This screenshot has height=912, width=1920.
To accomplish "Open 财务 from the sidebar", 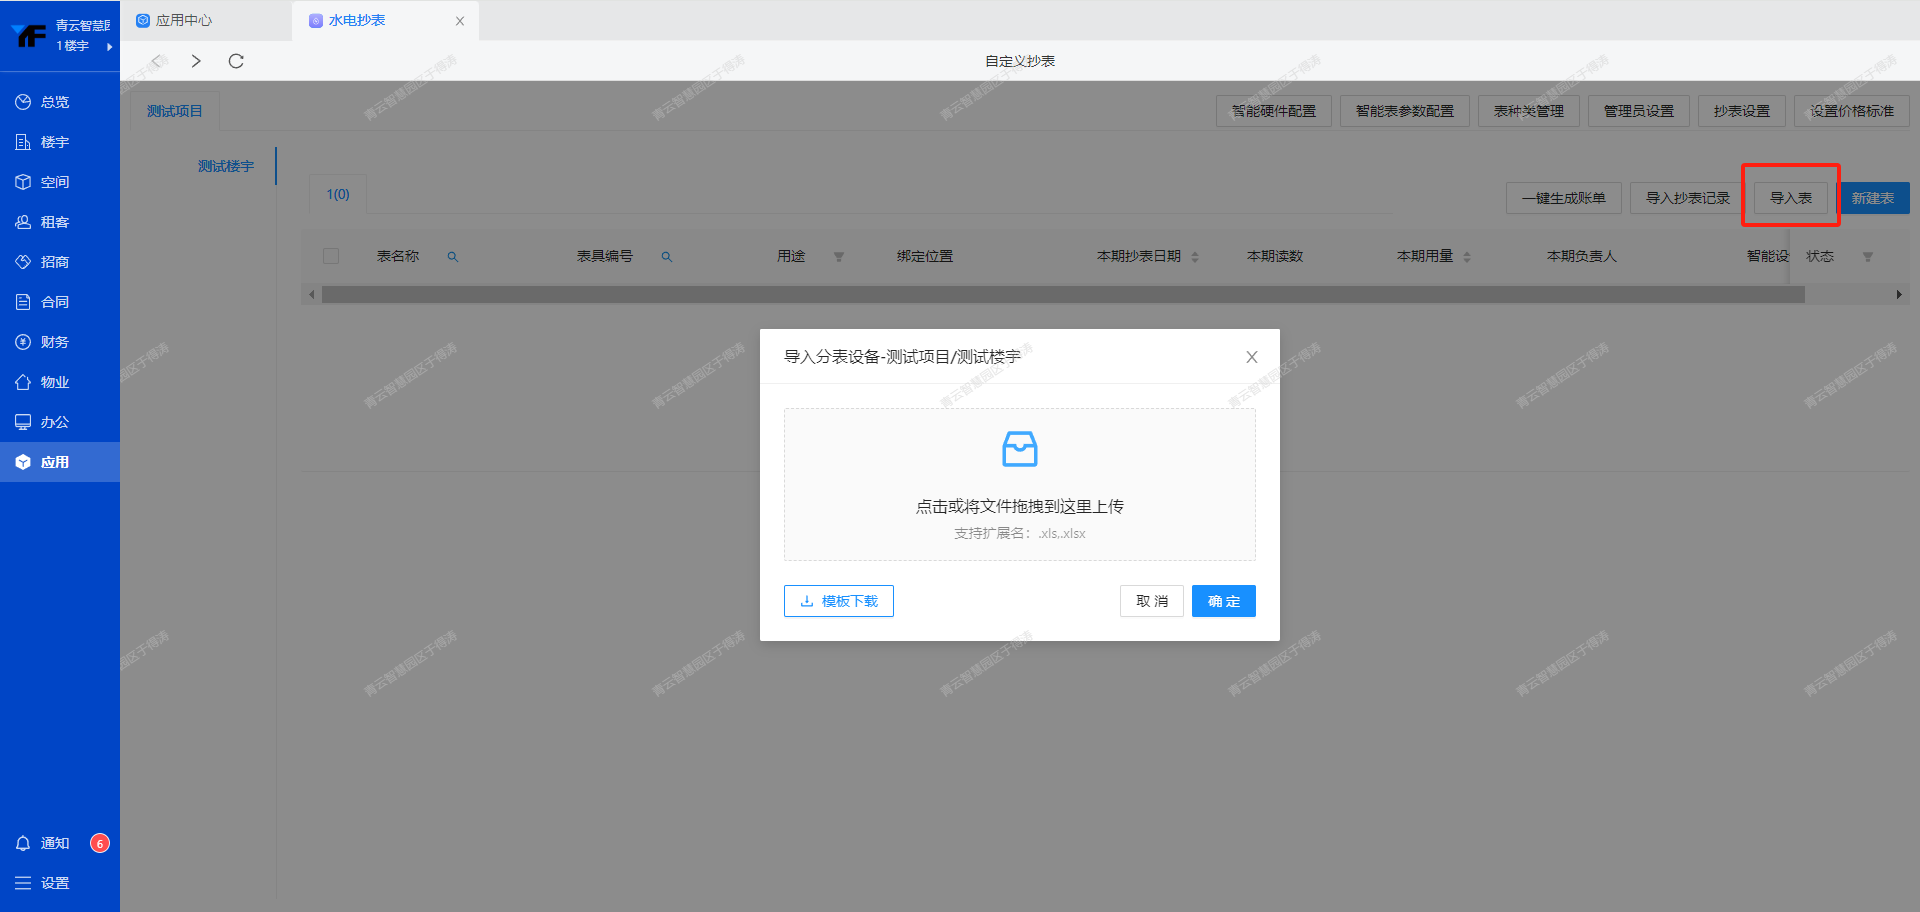I will click(x=54, y=342).
